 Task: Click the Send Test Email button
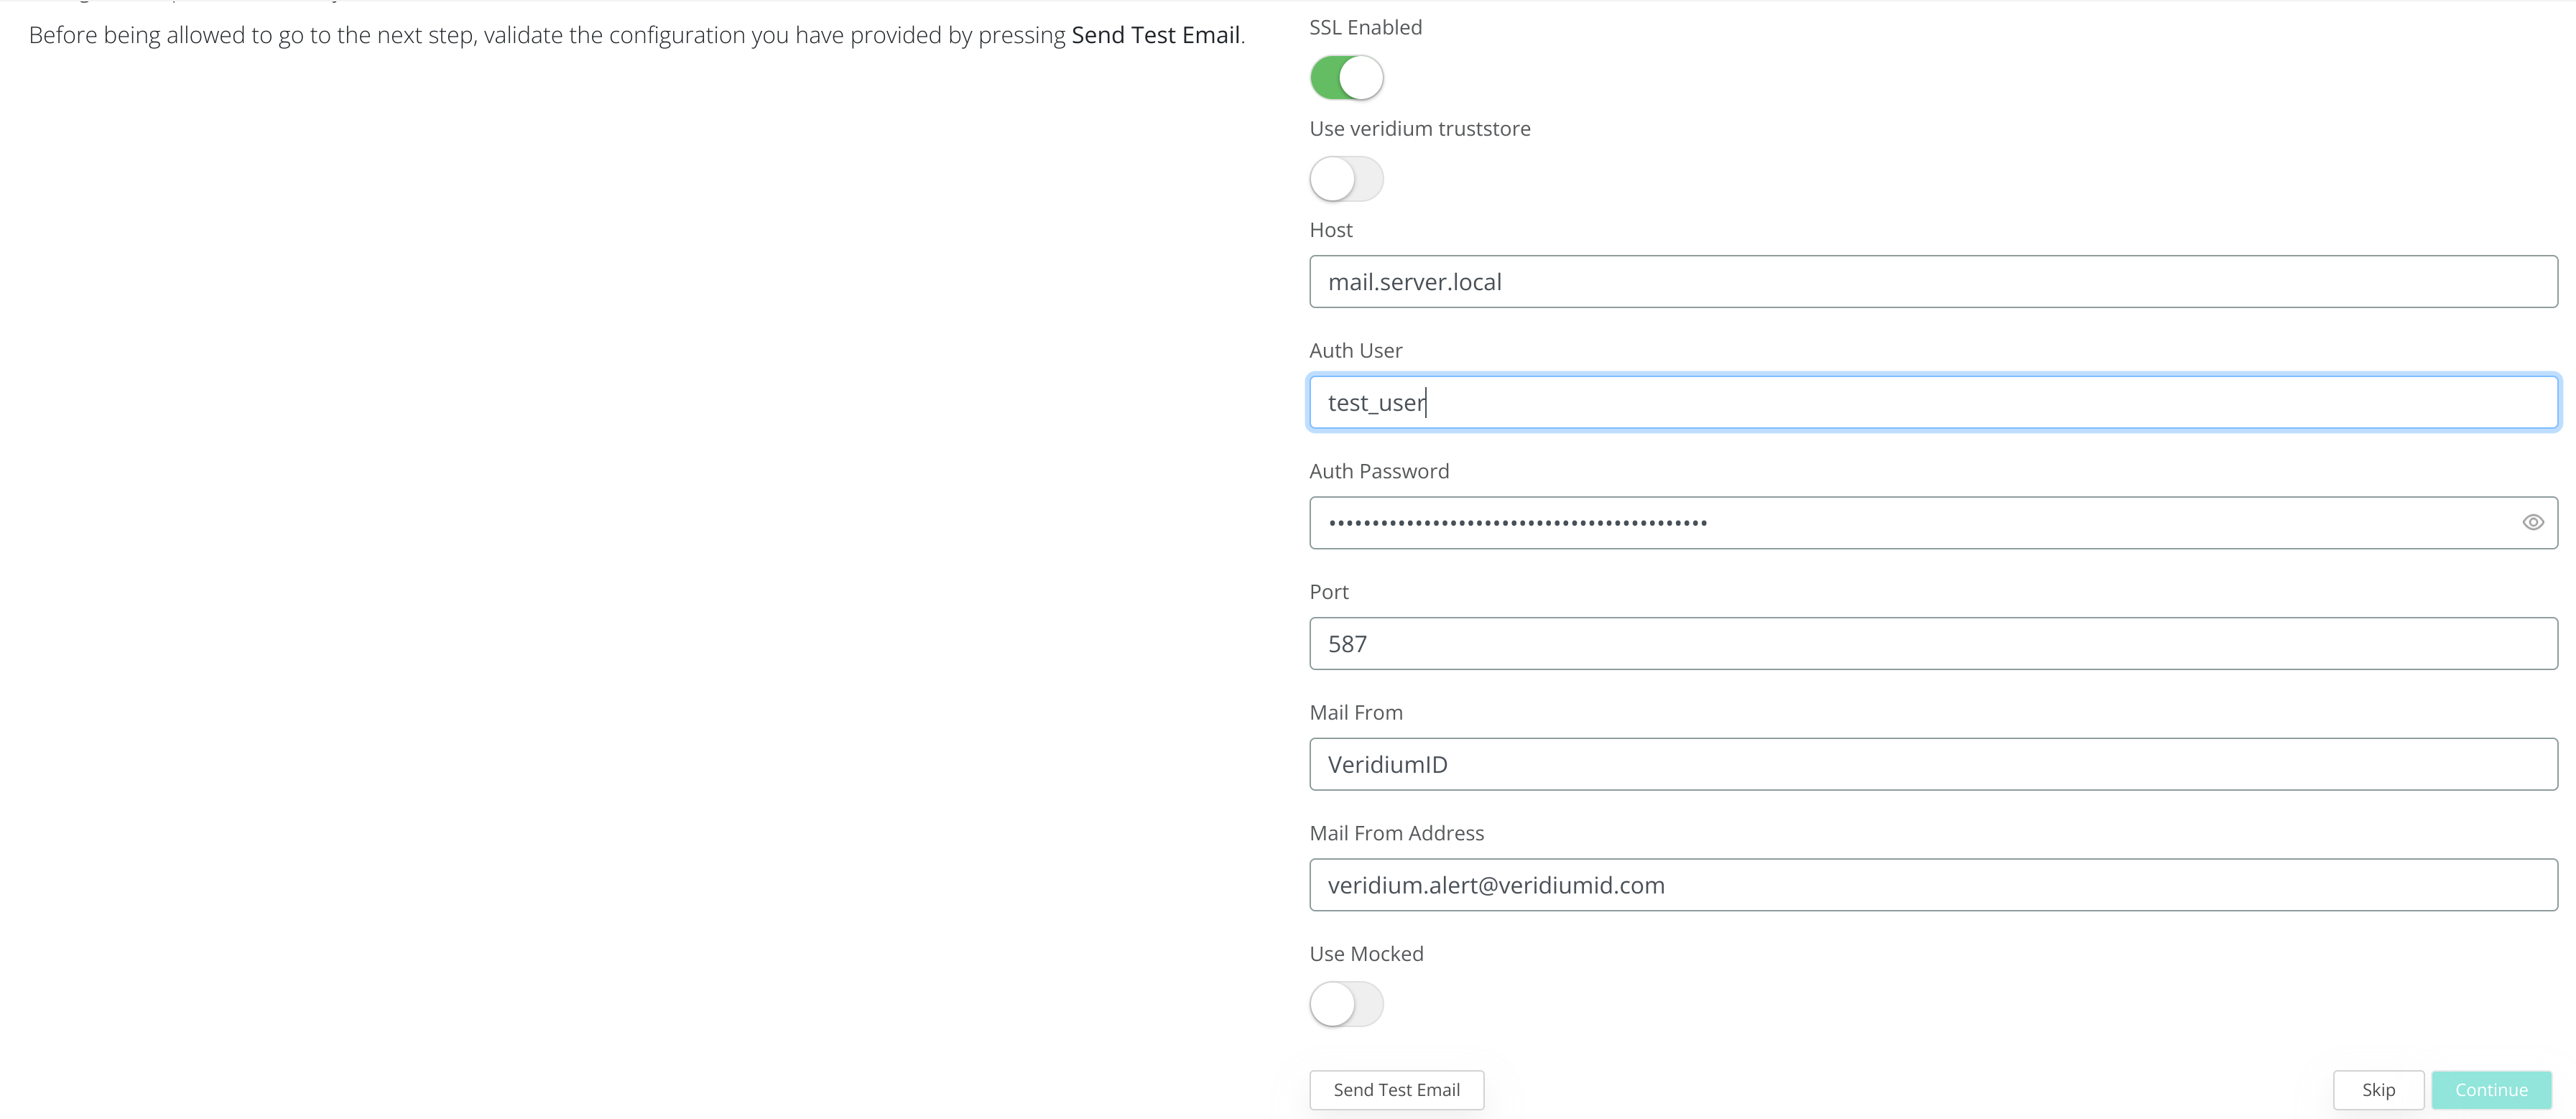click(1396, 1090)
